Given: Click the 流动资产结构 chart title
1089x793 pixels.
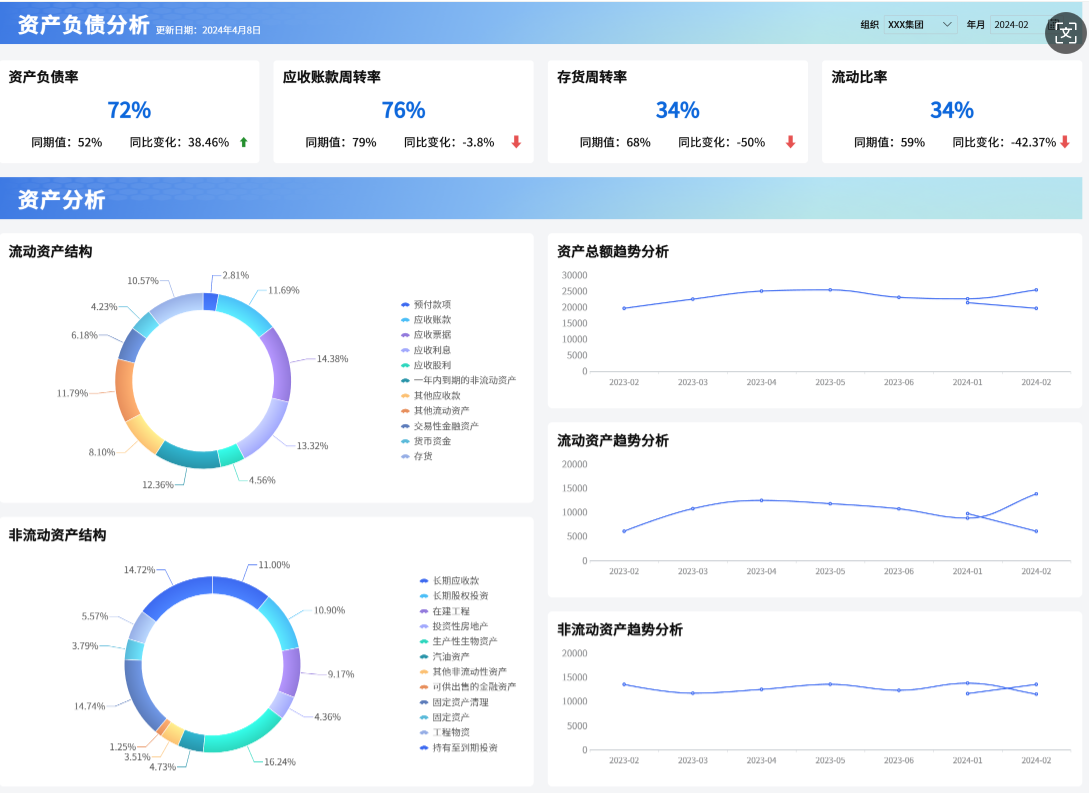Looking at the screenshot, I should (x=50, y=251).
